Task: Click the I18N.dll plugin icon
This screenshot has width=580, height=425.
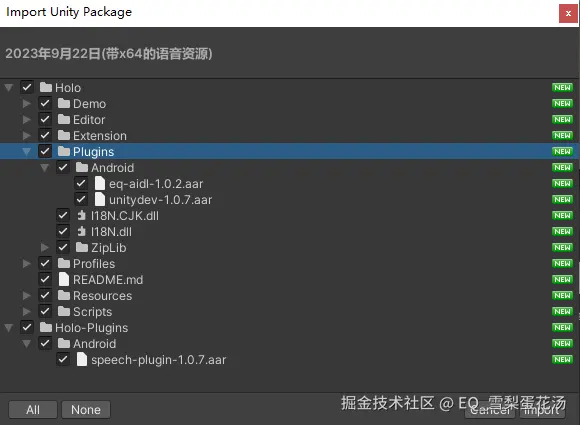Action: [81, 232]
